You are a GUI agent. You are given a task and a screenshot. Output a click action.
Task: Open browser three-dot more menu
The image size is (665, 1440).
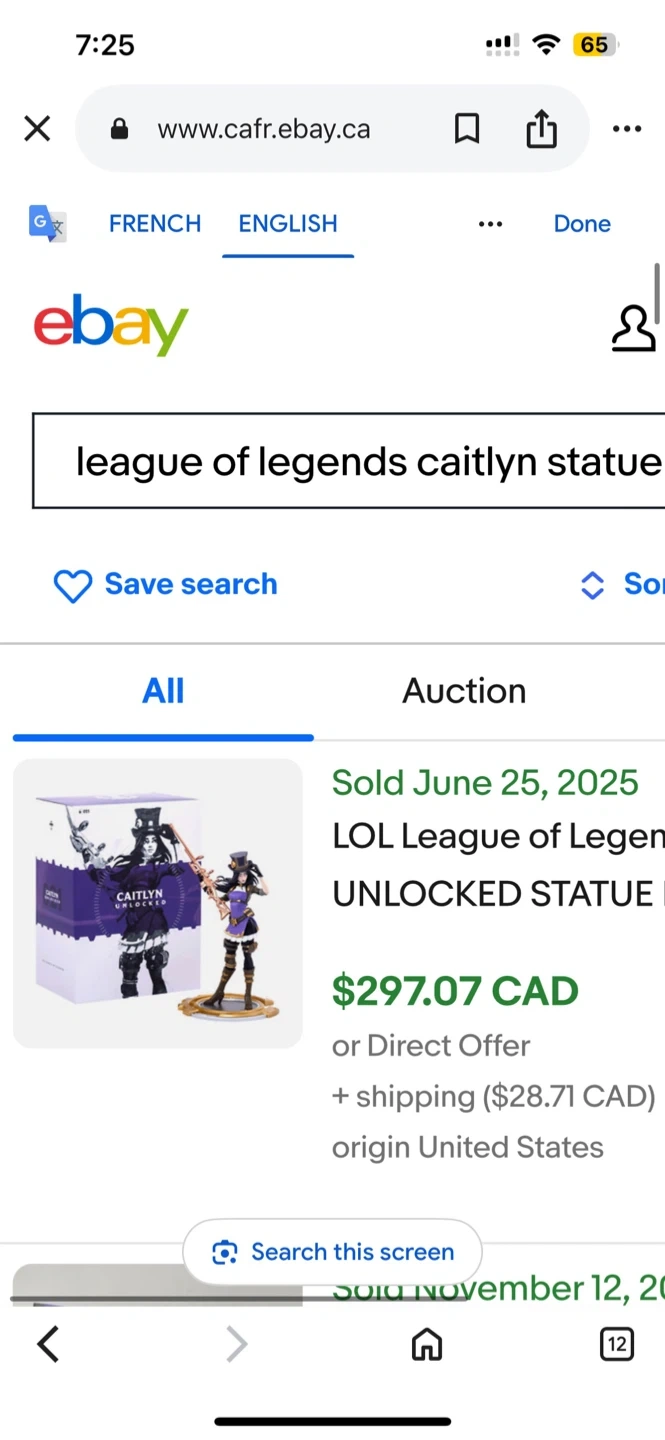pyautogui.click(x=627, y=128)
